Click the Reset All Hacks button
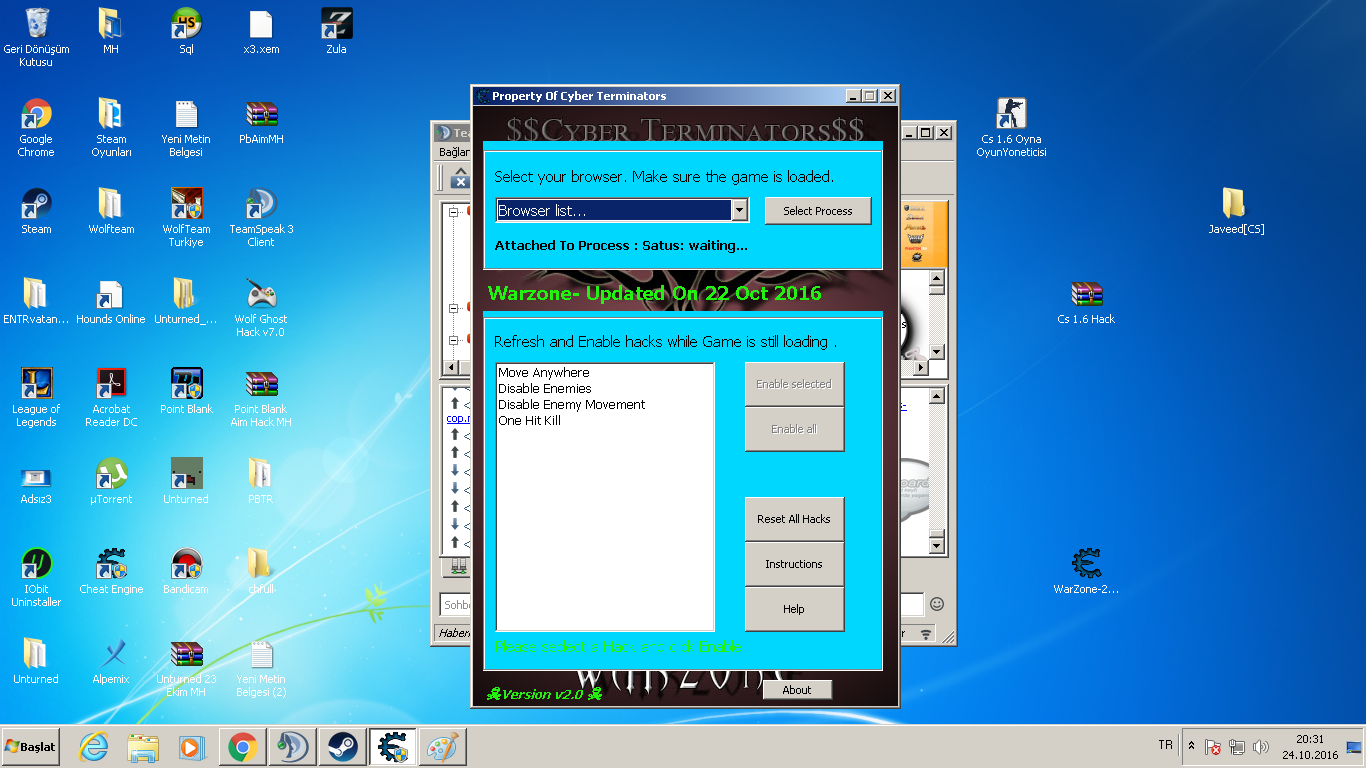1366x768 pixels. 794,519
